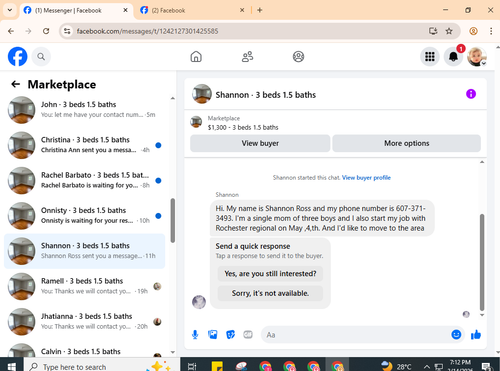Open Christina's 3 beds 1.5 baths chat
Image resolution: width=500 pixels, height=371 pixels.
85,145
